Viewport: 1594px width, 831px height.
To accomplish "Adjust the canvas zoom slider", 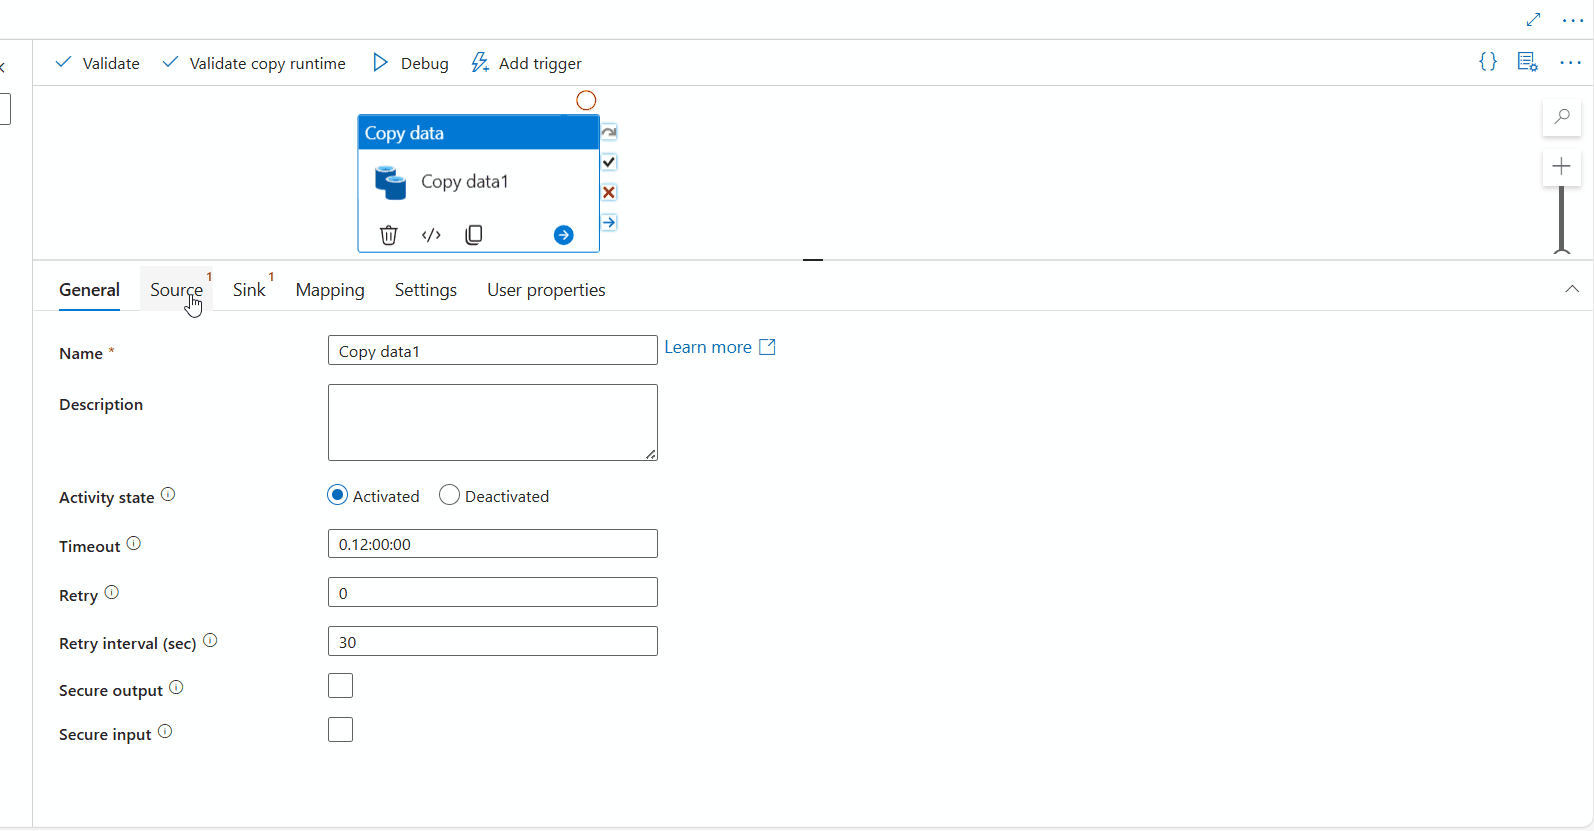I will (1562, 220).
